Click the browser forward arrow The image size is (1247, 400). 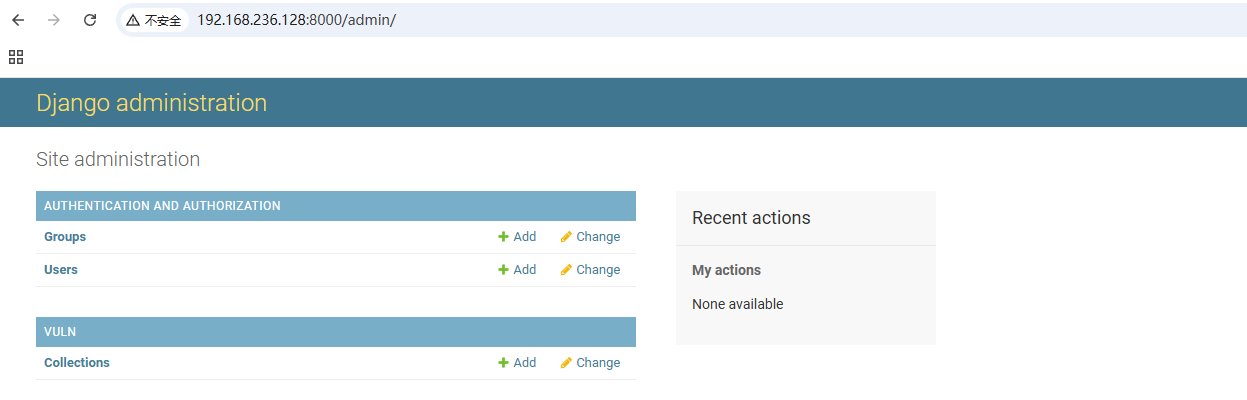click(54, 20)
